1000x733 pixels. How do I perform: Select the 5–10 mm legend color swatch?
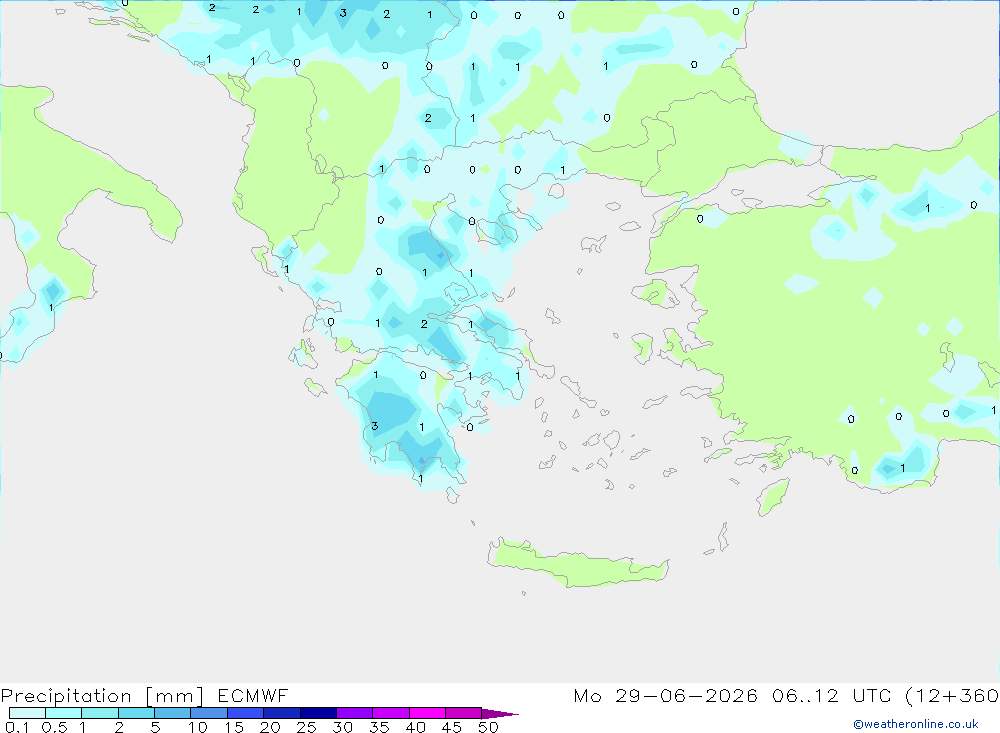(x=172, y=713)
